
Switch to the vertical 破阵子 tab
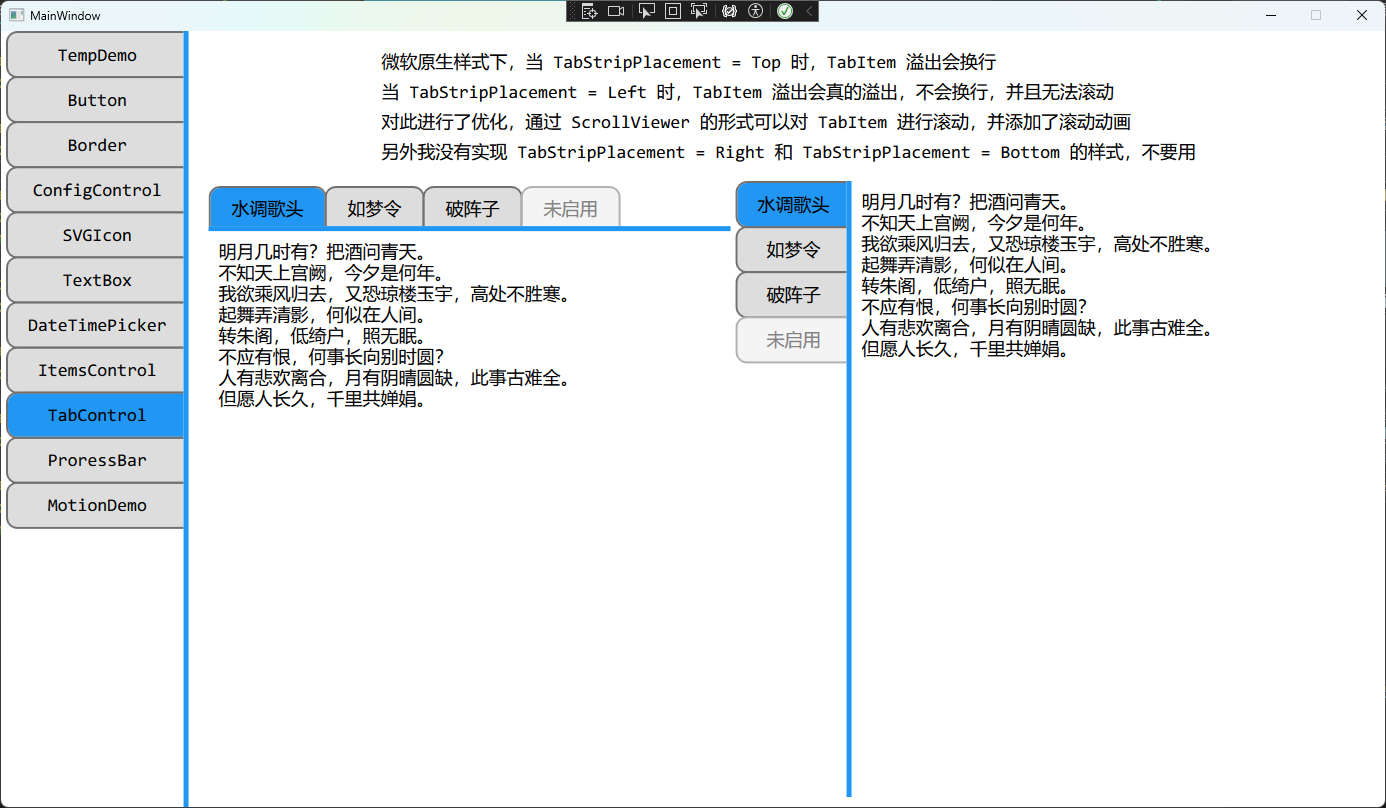tap(792, 295)
